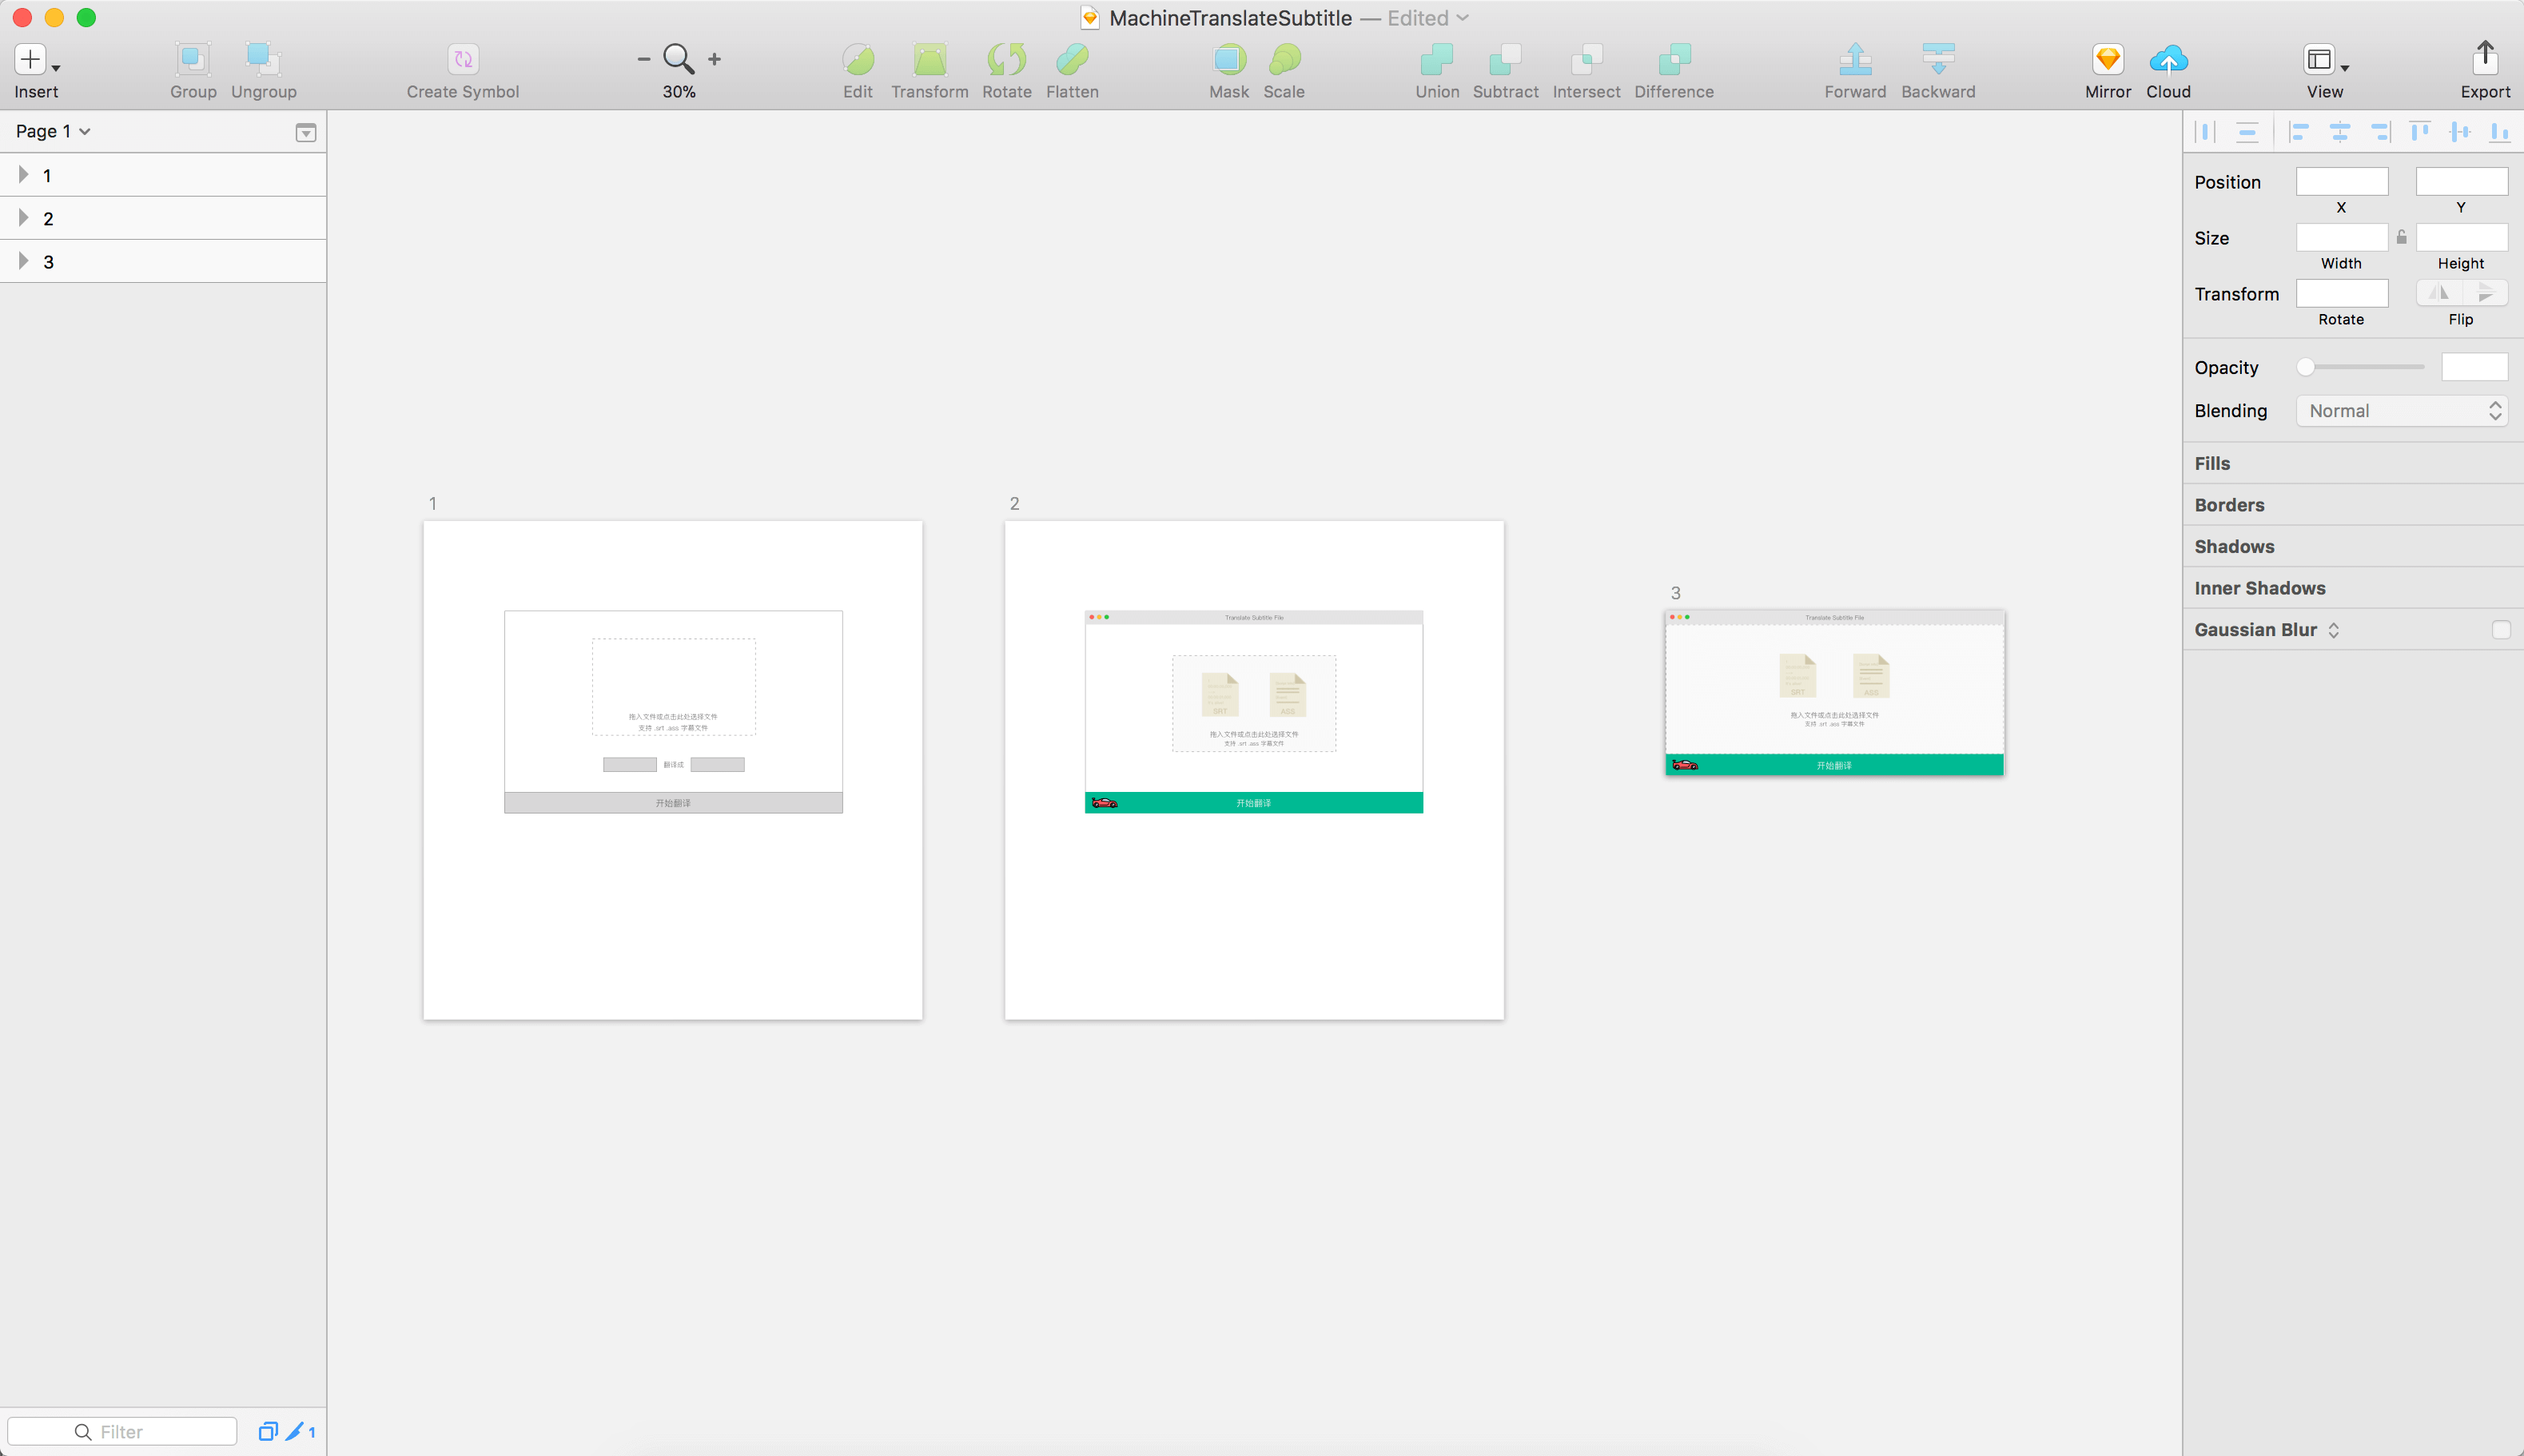The width and height of the screenshot is (2524, 1456).
Task: Click the layer Filter search field
Action: 122,1432
